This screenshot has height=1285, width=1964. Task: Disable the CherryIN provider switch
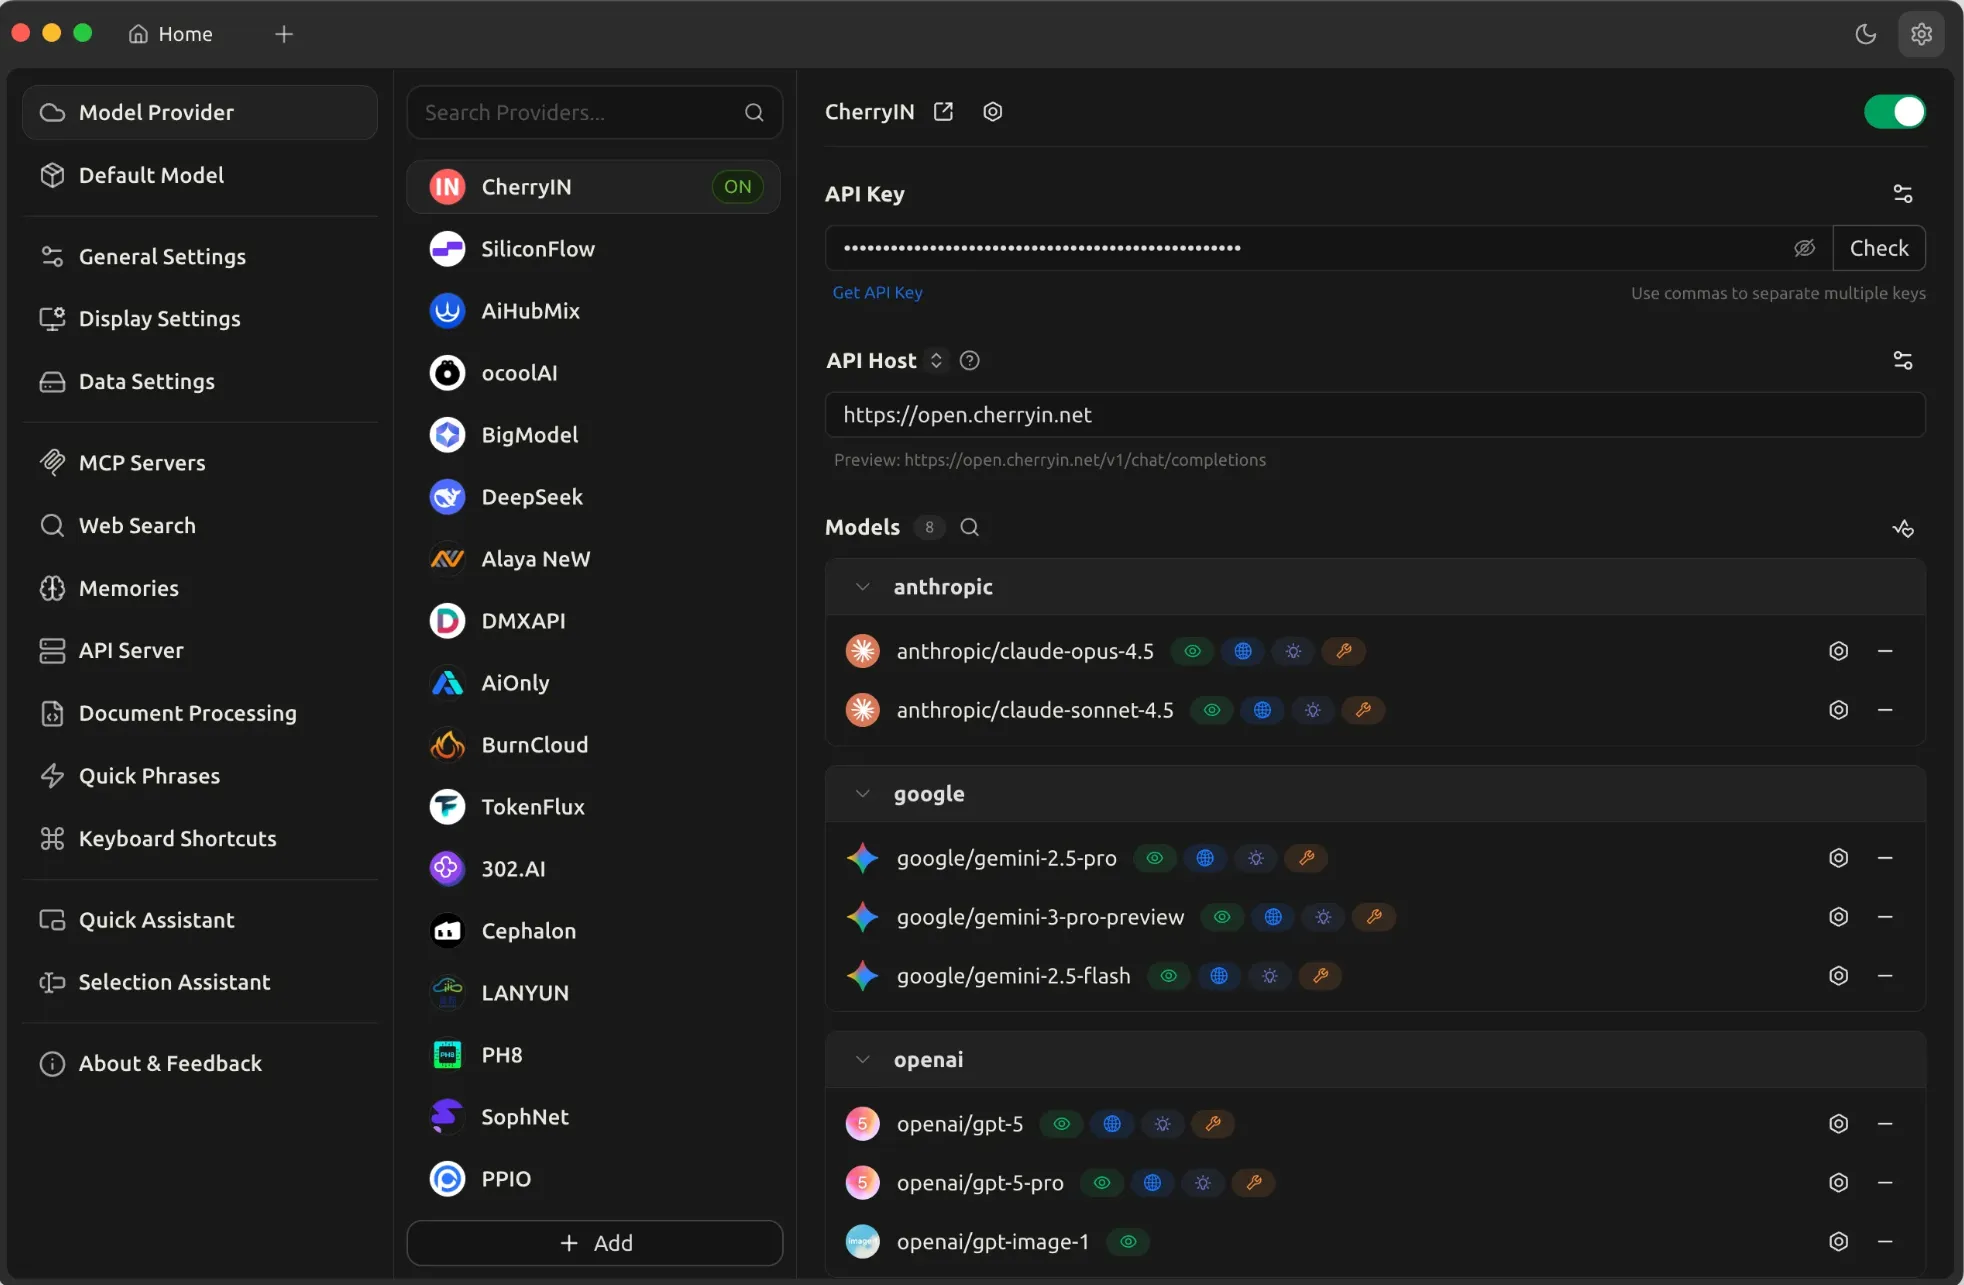click(x=1894, y=112)
